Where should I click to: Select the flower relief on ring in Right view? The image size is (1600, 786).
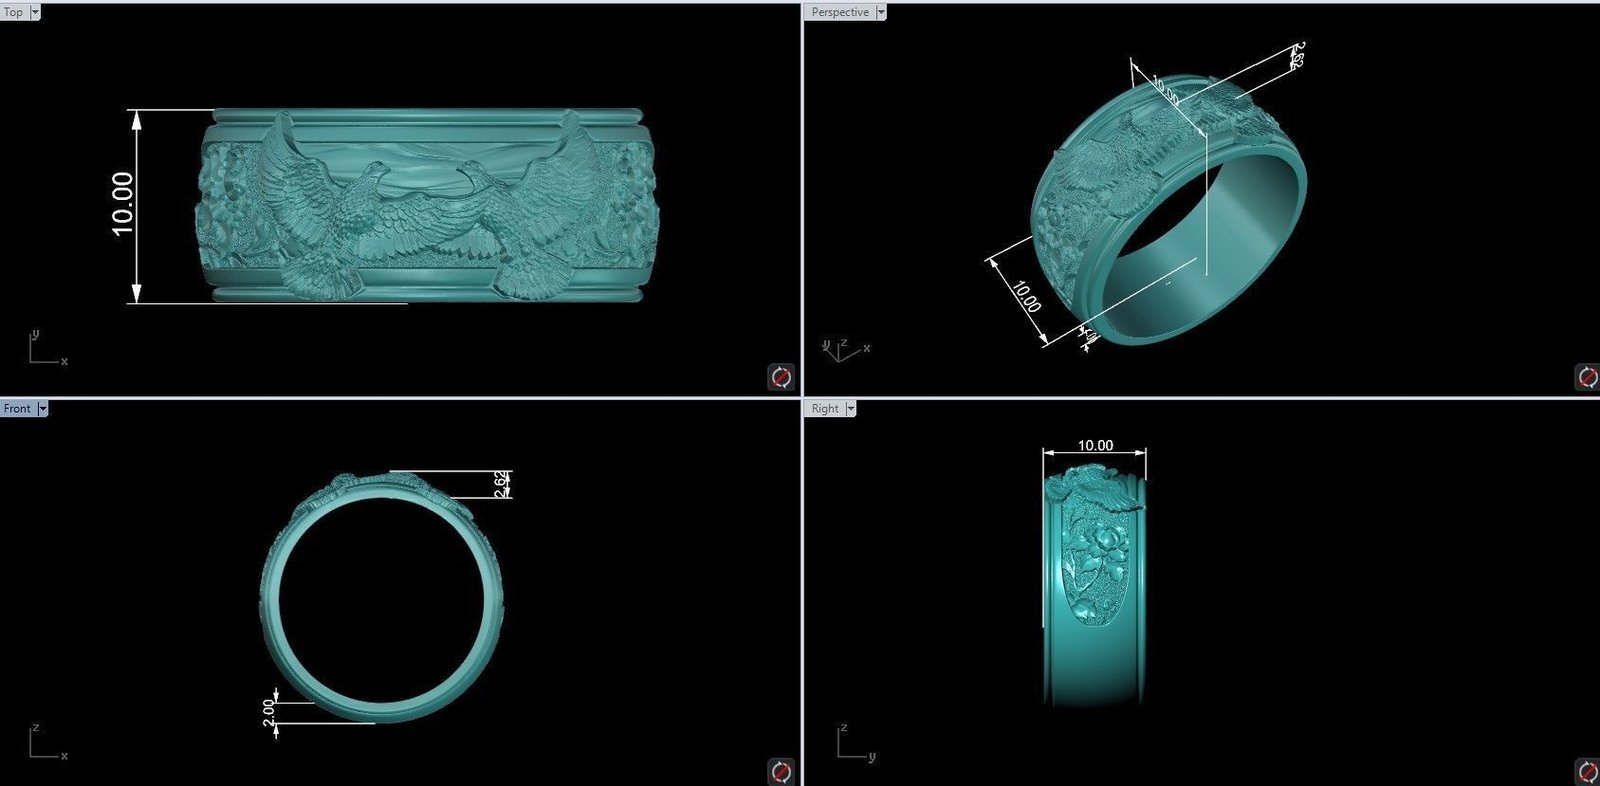click(1096, 560)
